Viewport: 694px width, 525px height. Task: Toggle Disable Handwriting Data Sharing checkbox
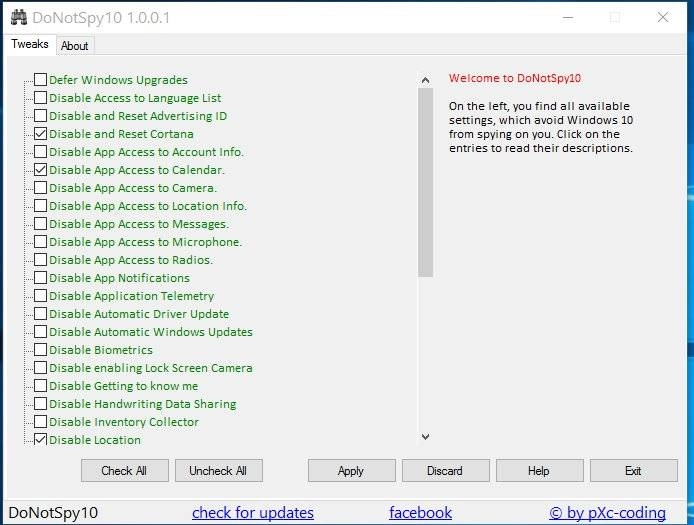[40, 404]
